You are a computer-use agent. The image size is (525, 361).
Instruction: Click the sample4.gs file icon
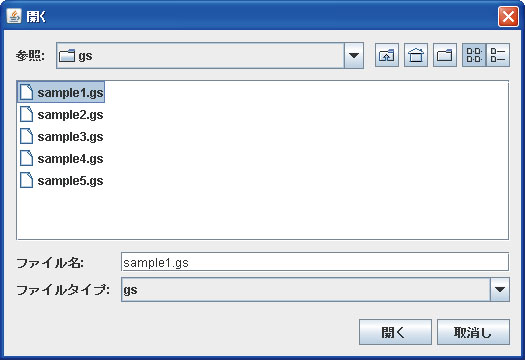[26, 158]
